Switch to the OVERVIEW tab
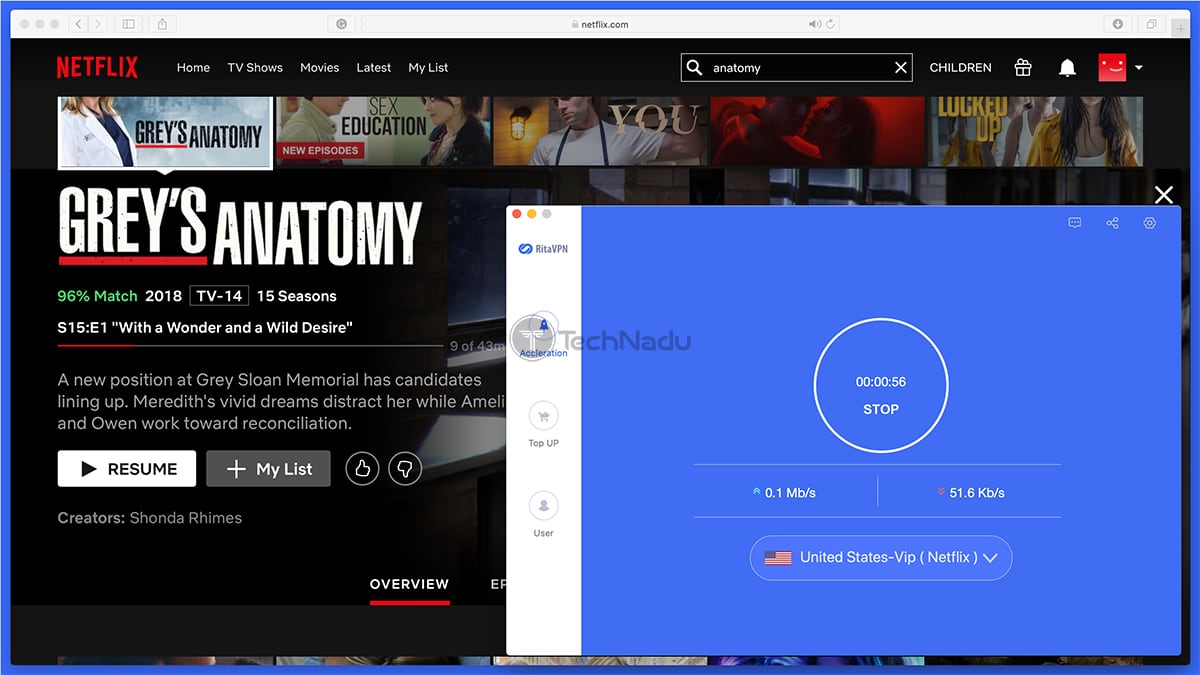This screenshot has height=675, width=1200. 410,584
